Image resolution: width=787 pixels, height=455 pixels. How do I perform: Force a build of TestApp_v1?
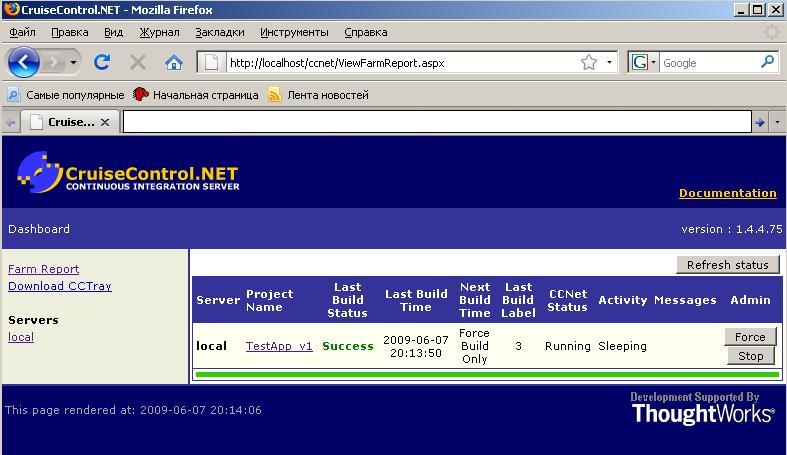(750, 337)
